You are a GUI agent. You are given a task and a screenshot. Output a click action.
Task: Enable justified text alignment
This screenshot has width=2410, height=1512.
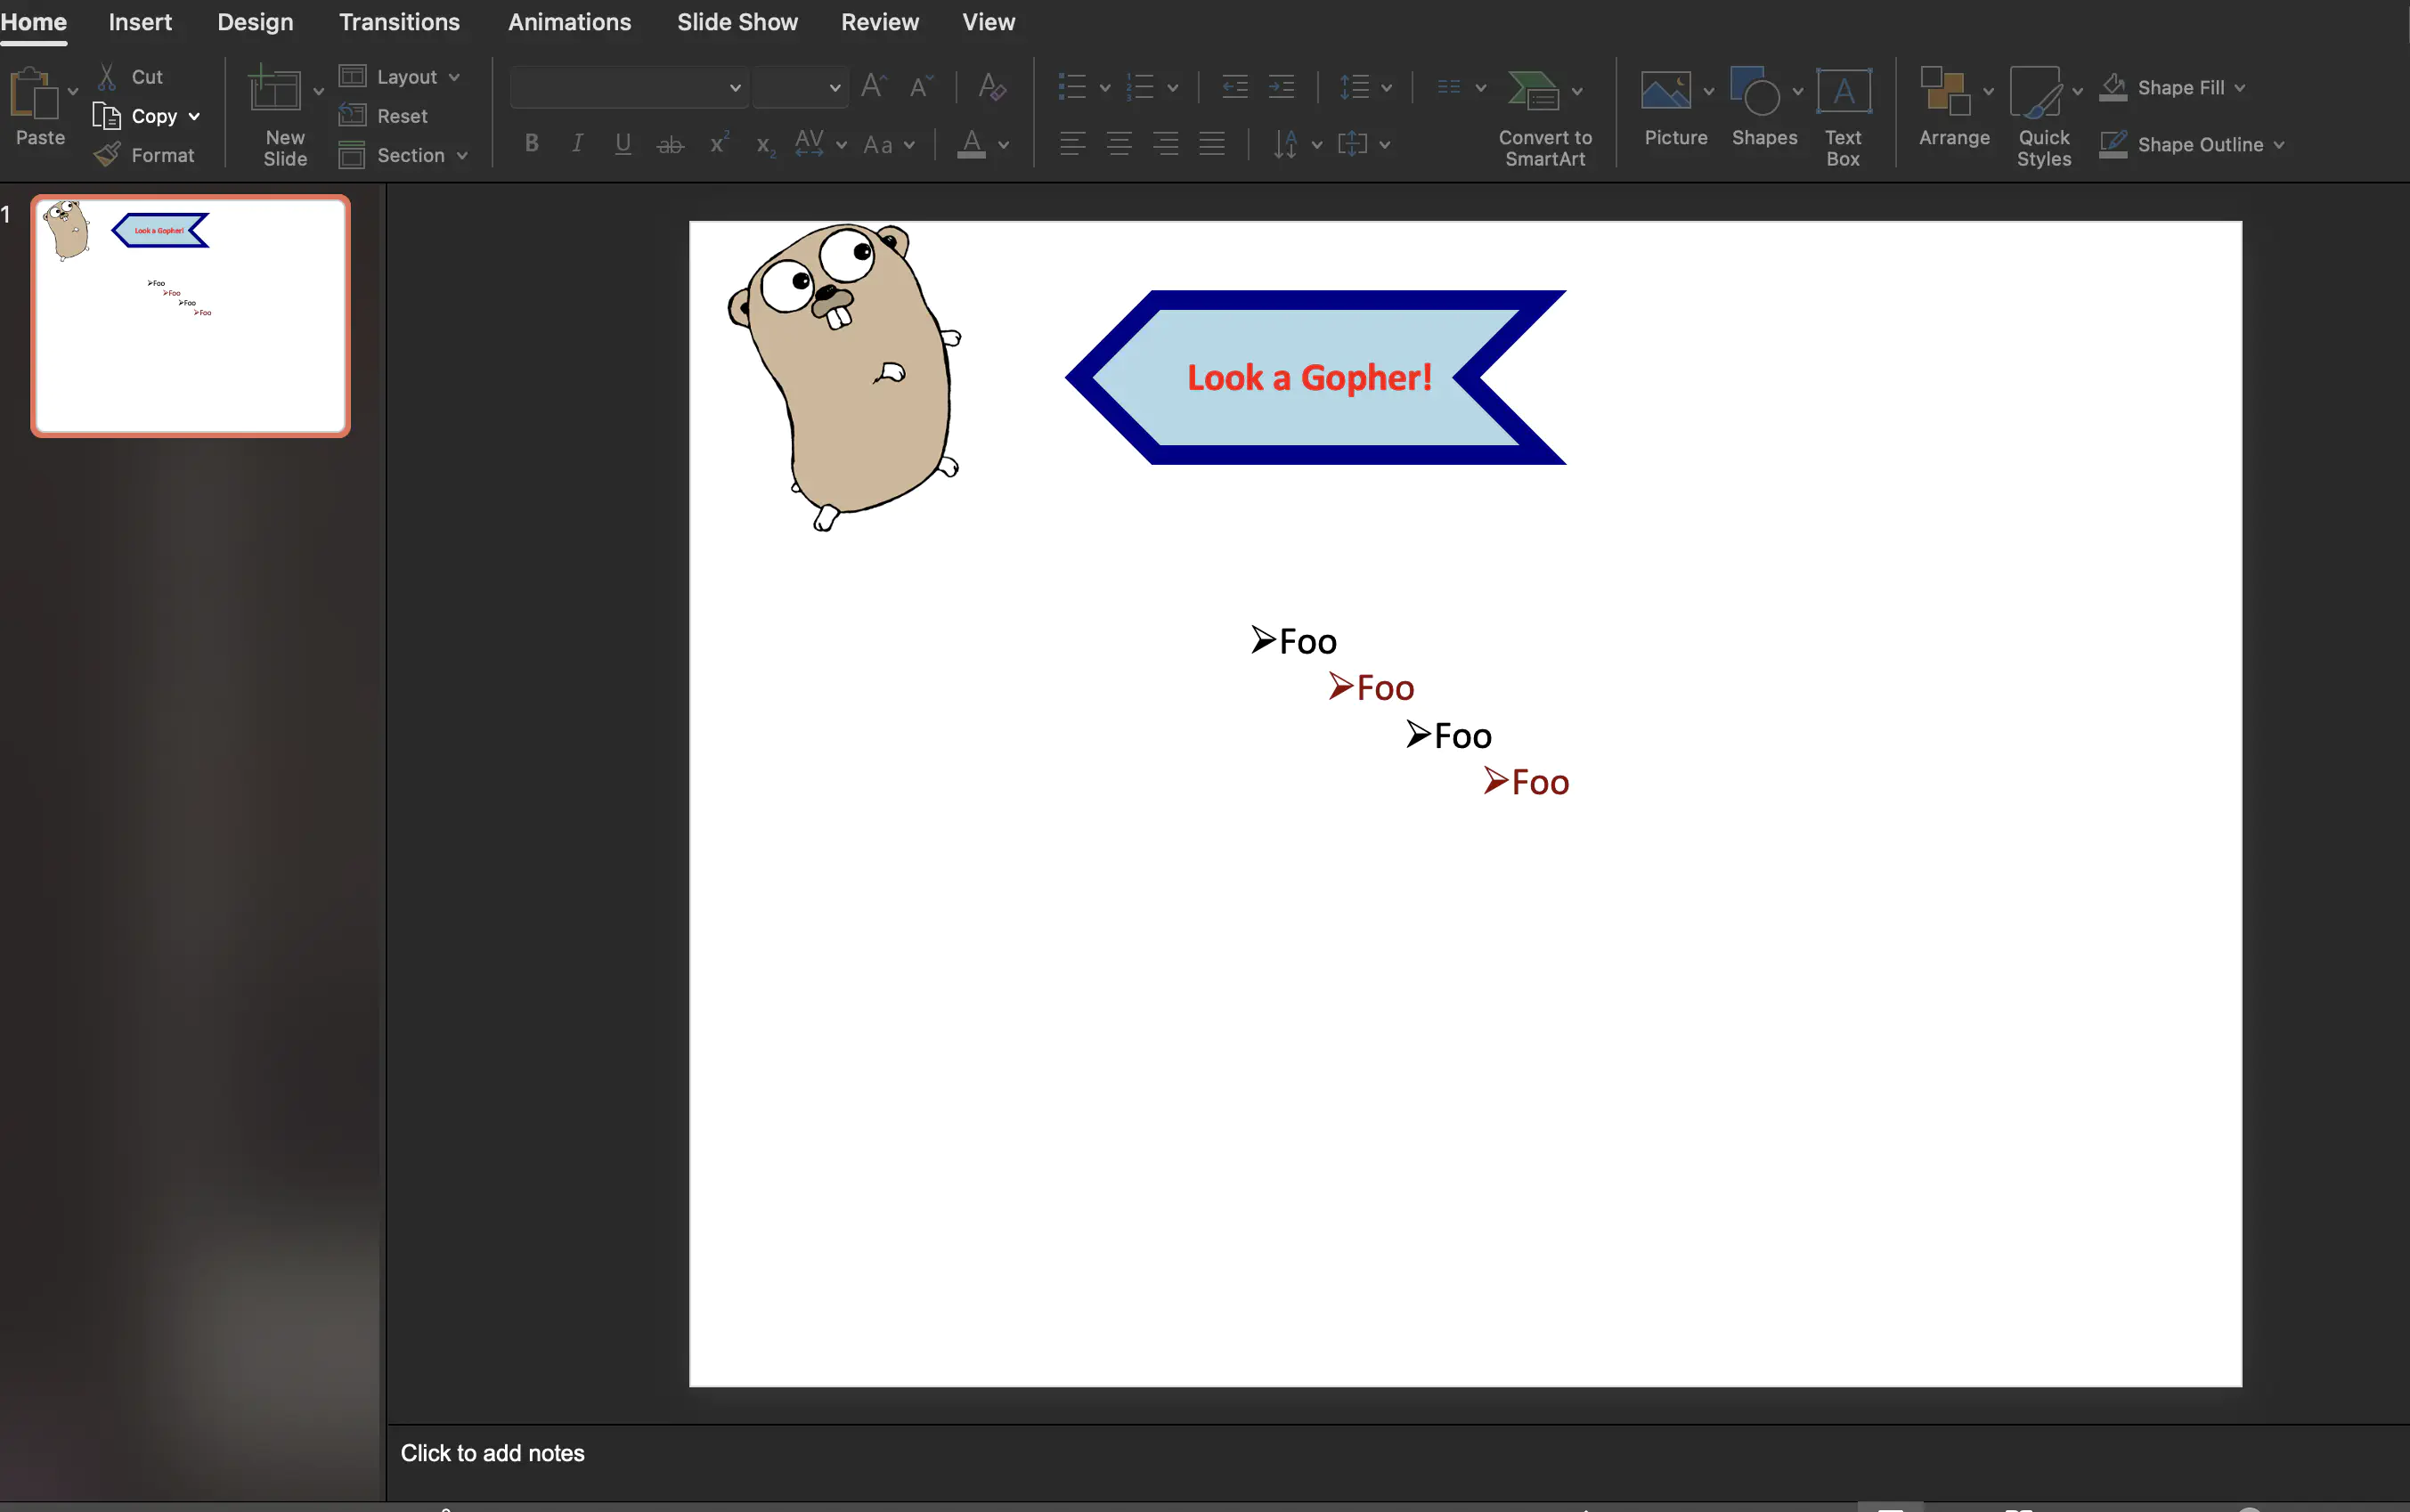click(x=1213, y=143)
